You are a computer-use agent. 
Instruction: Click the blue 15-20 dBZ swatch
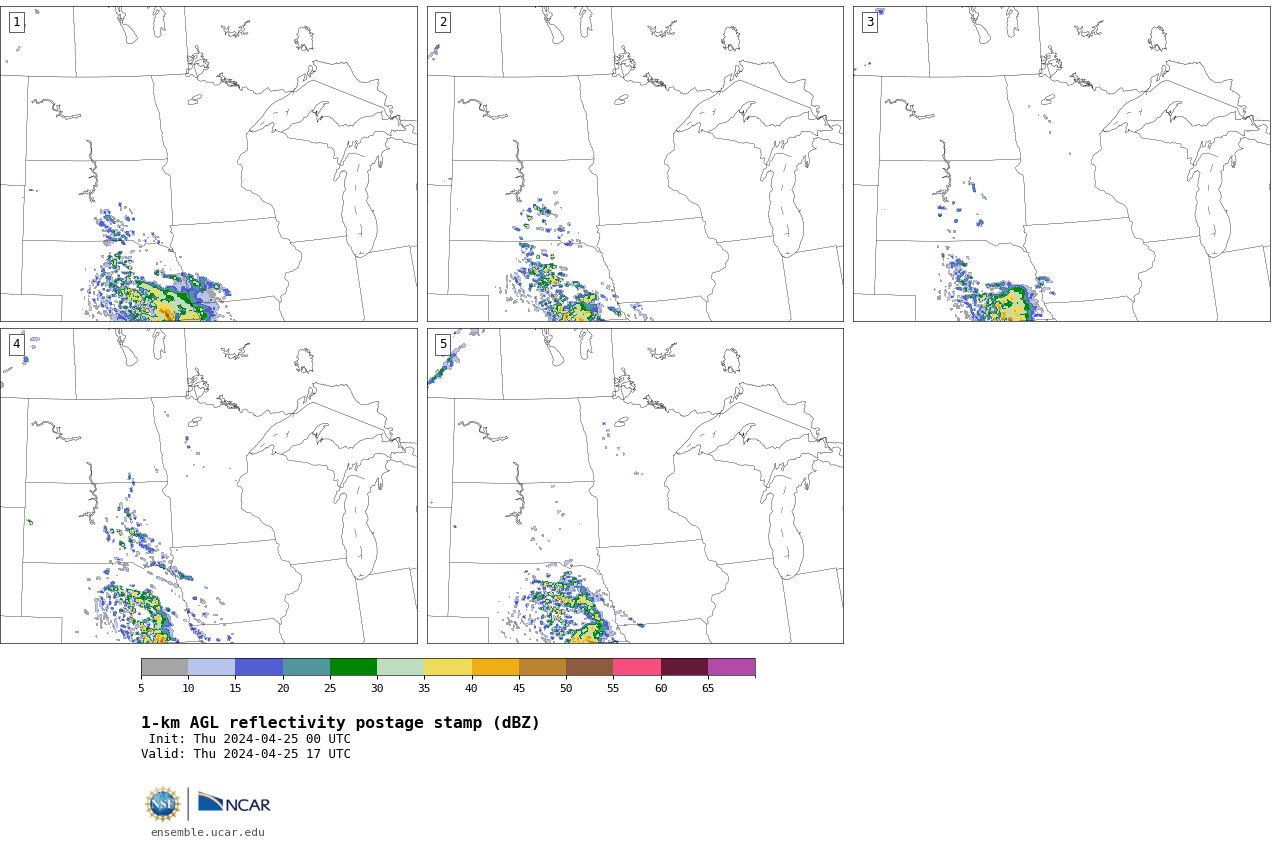pos(259,667)
